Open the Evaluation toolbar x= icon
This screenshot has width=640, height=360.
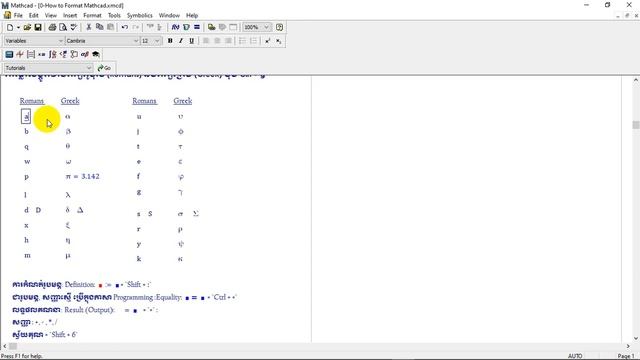coord(42,54)
